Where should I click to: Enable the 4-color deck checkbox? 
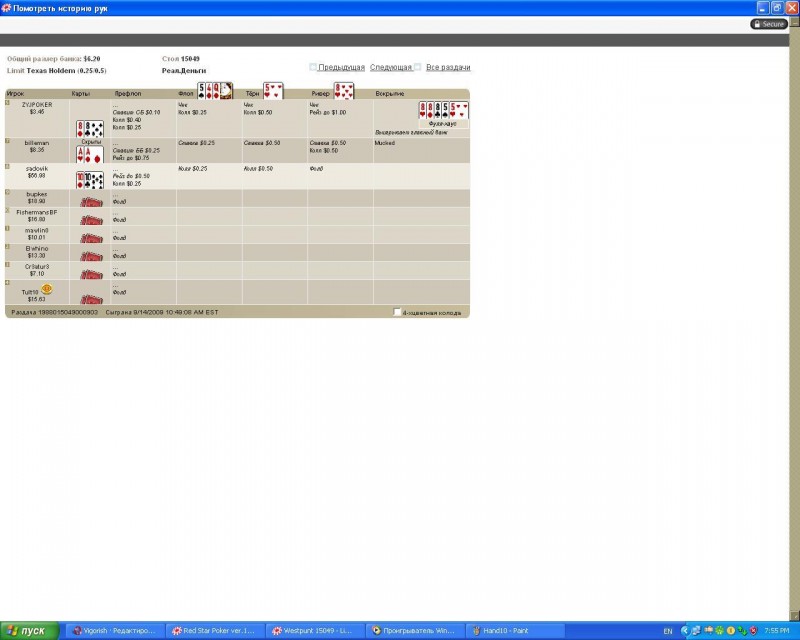(x=397, y=312)
